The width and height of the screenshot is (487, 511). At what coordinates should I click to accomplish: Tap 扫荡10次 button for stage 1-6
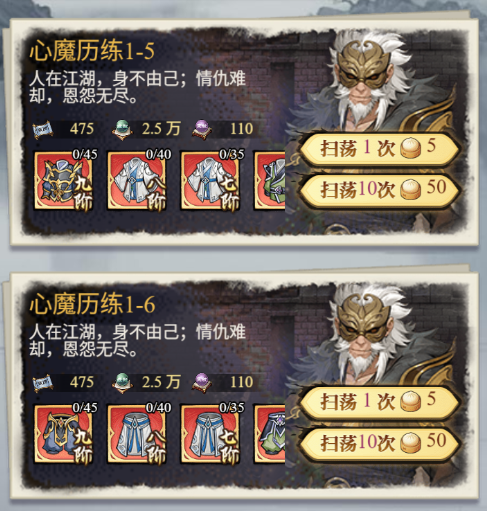point(380,443)
